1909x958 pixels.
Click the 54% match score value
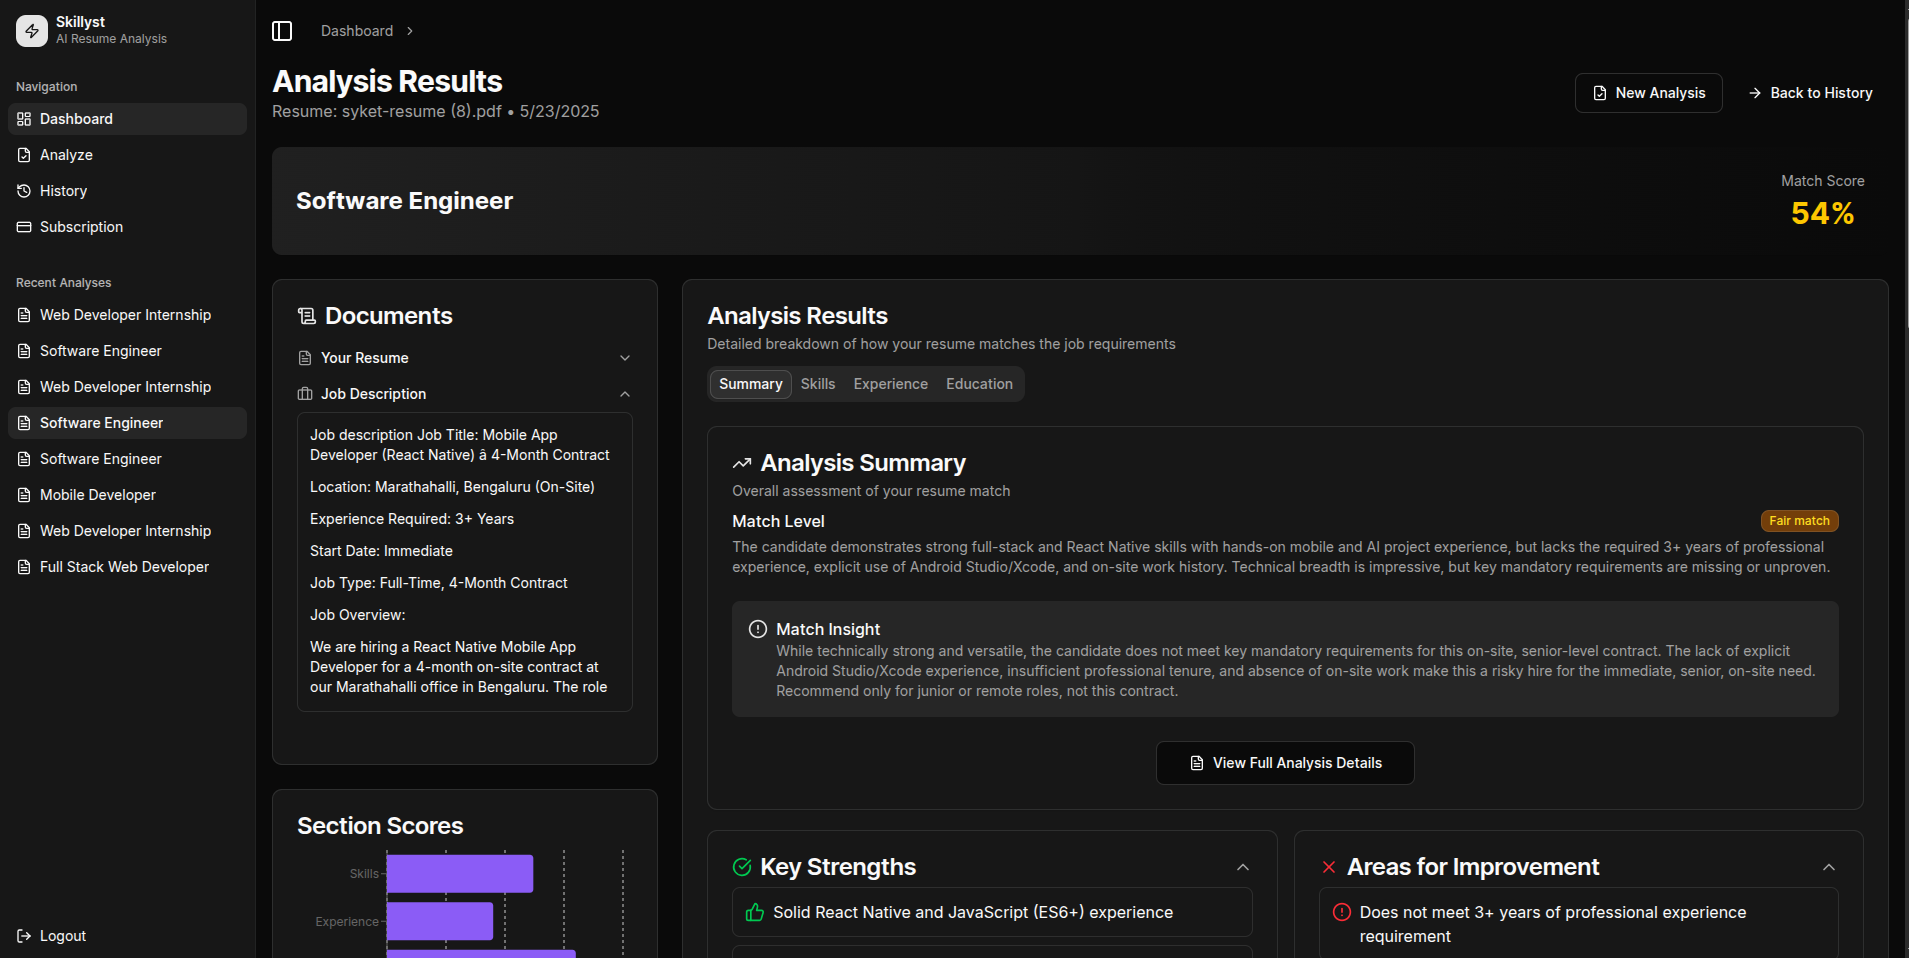click(1822, 213)
